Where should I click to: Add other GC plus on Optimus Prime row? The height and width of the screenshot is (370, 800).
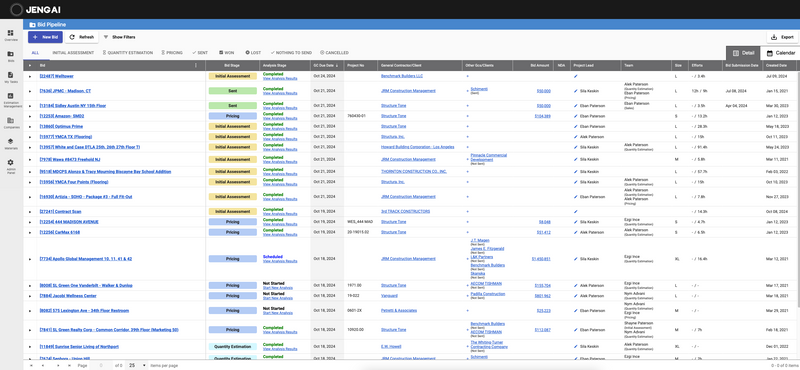(467, 126)
